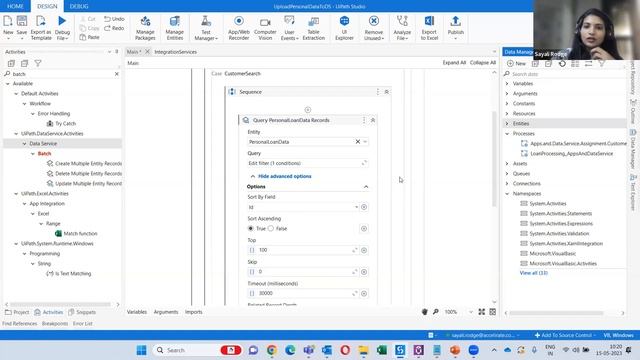The image size is (640, 360).
Task: Collapse the Namespaces node
Action: (x=507, y=193)
